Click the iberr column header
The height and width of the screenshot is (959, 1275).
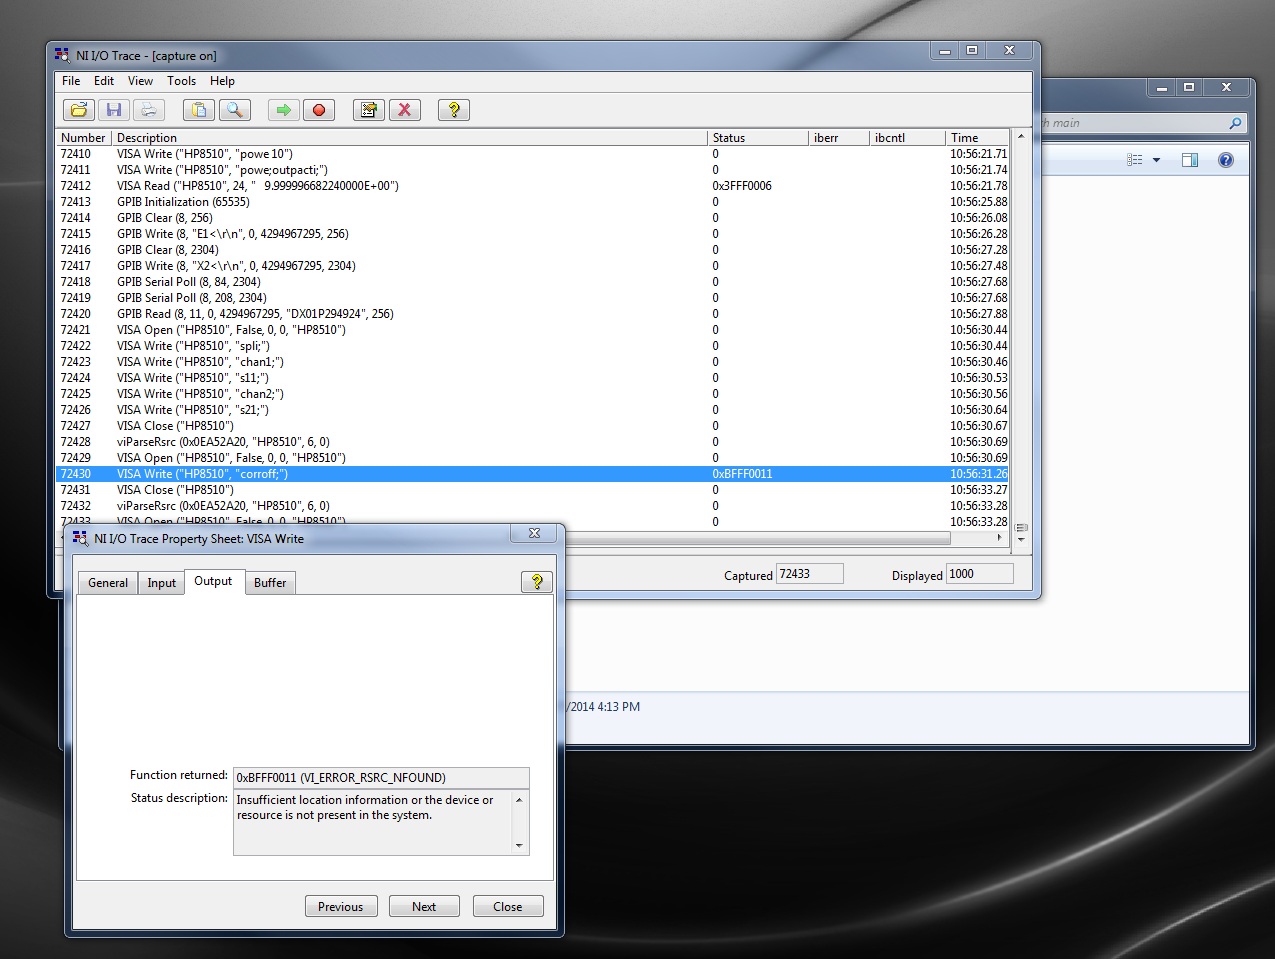click(838, 137)
